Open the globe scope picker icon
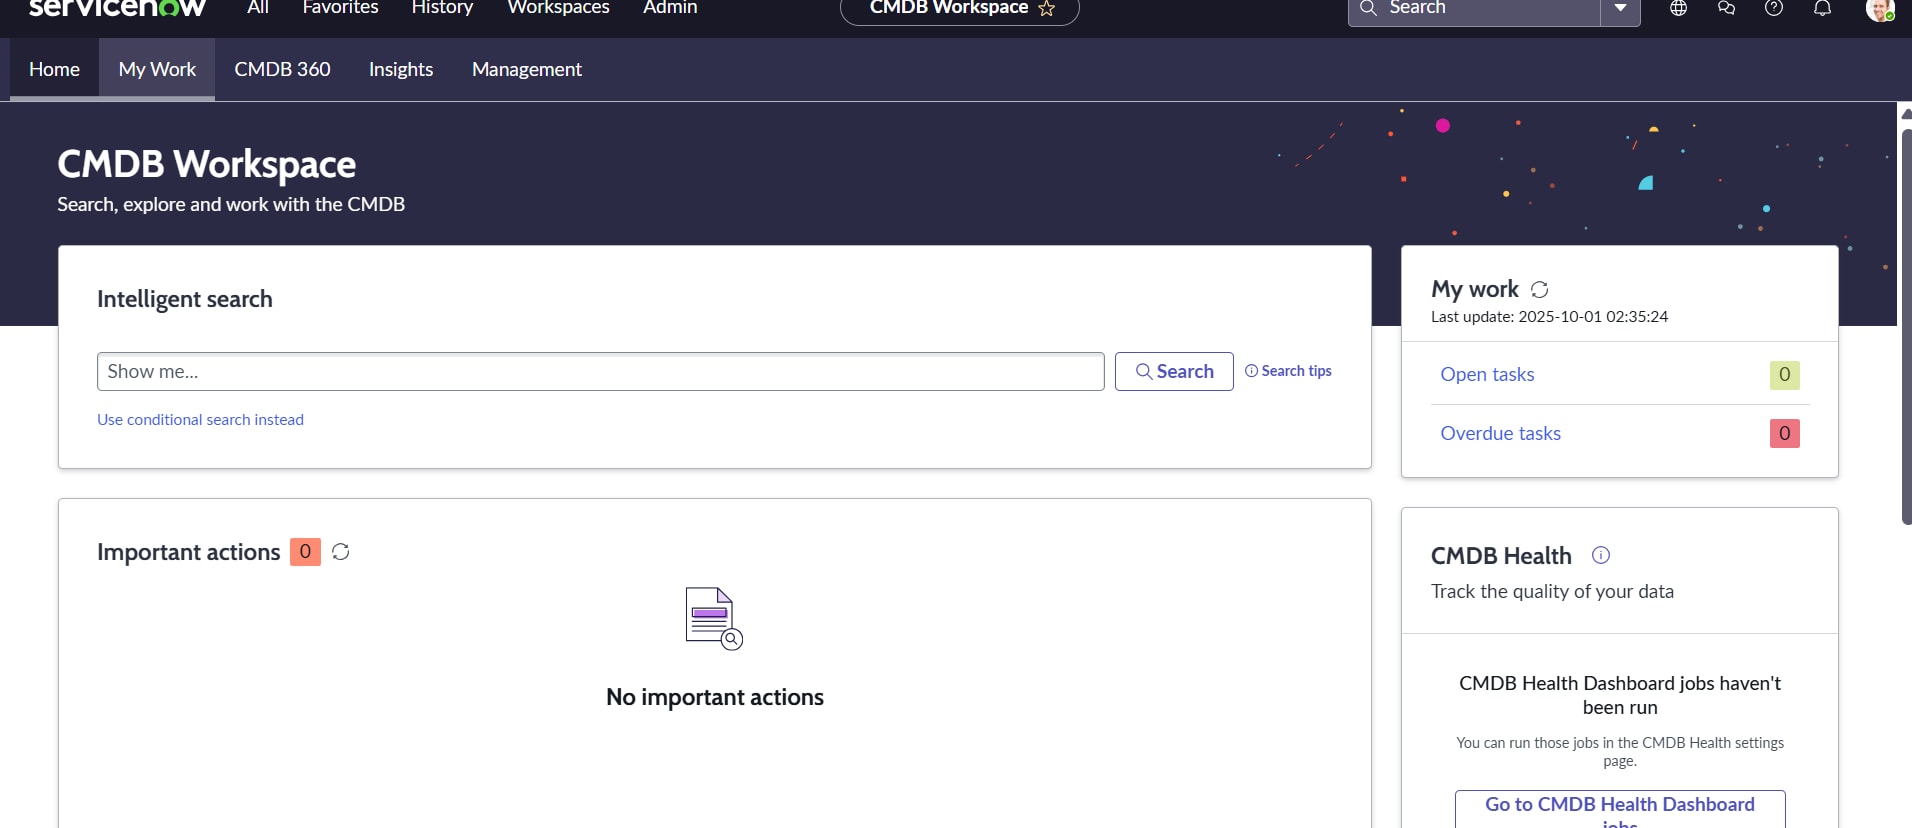The width and height of the screenshot is (1912, 828). [1679, 8]
